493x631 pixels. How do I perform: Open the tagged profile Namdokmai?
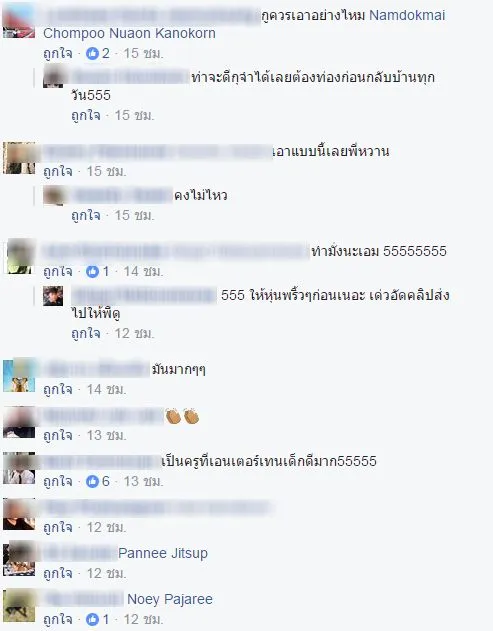click(x=407, y=16)
